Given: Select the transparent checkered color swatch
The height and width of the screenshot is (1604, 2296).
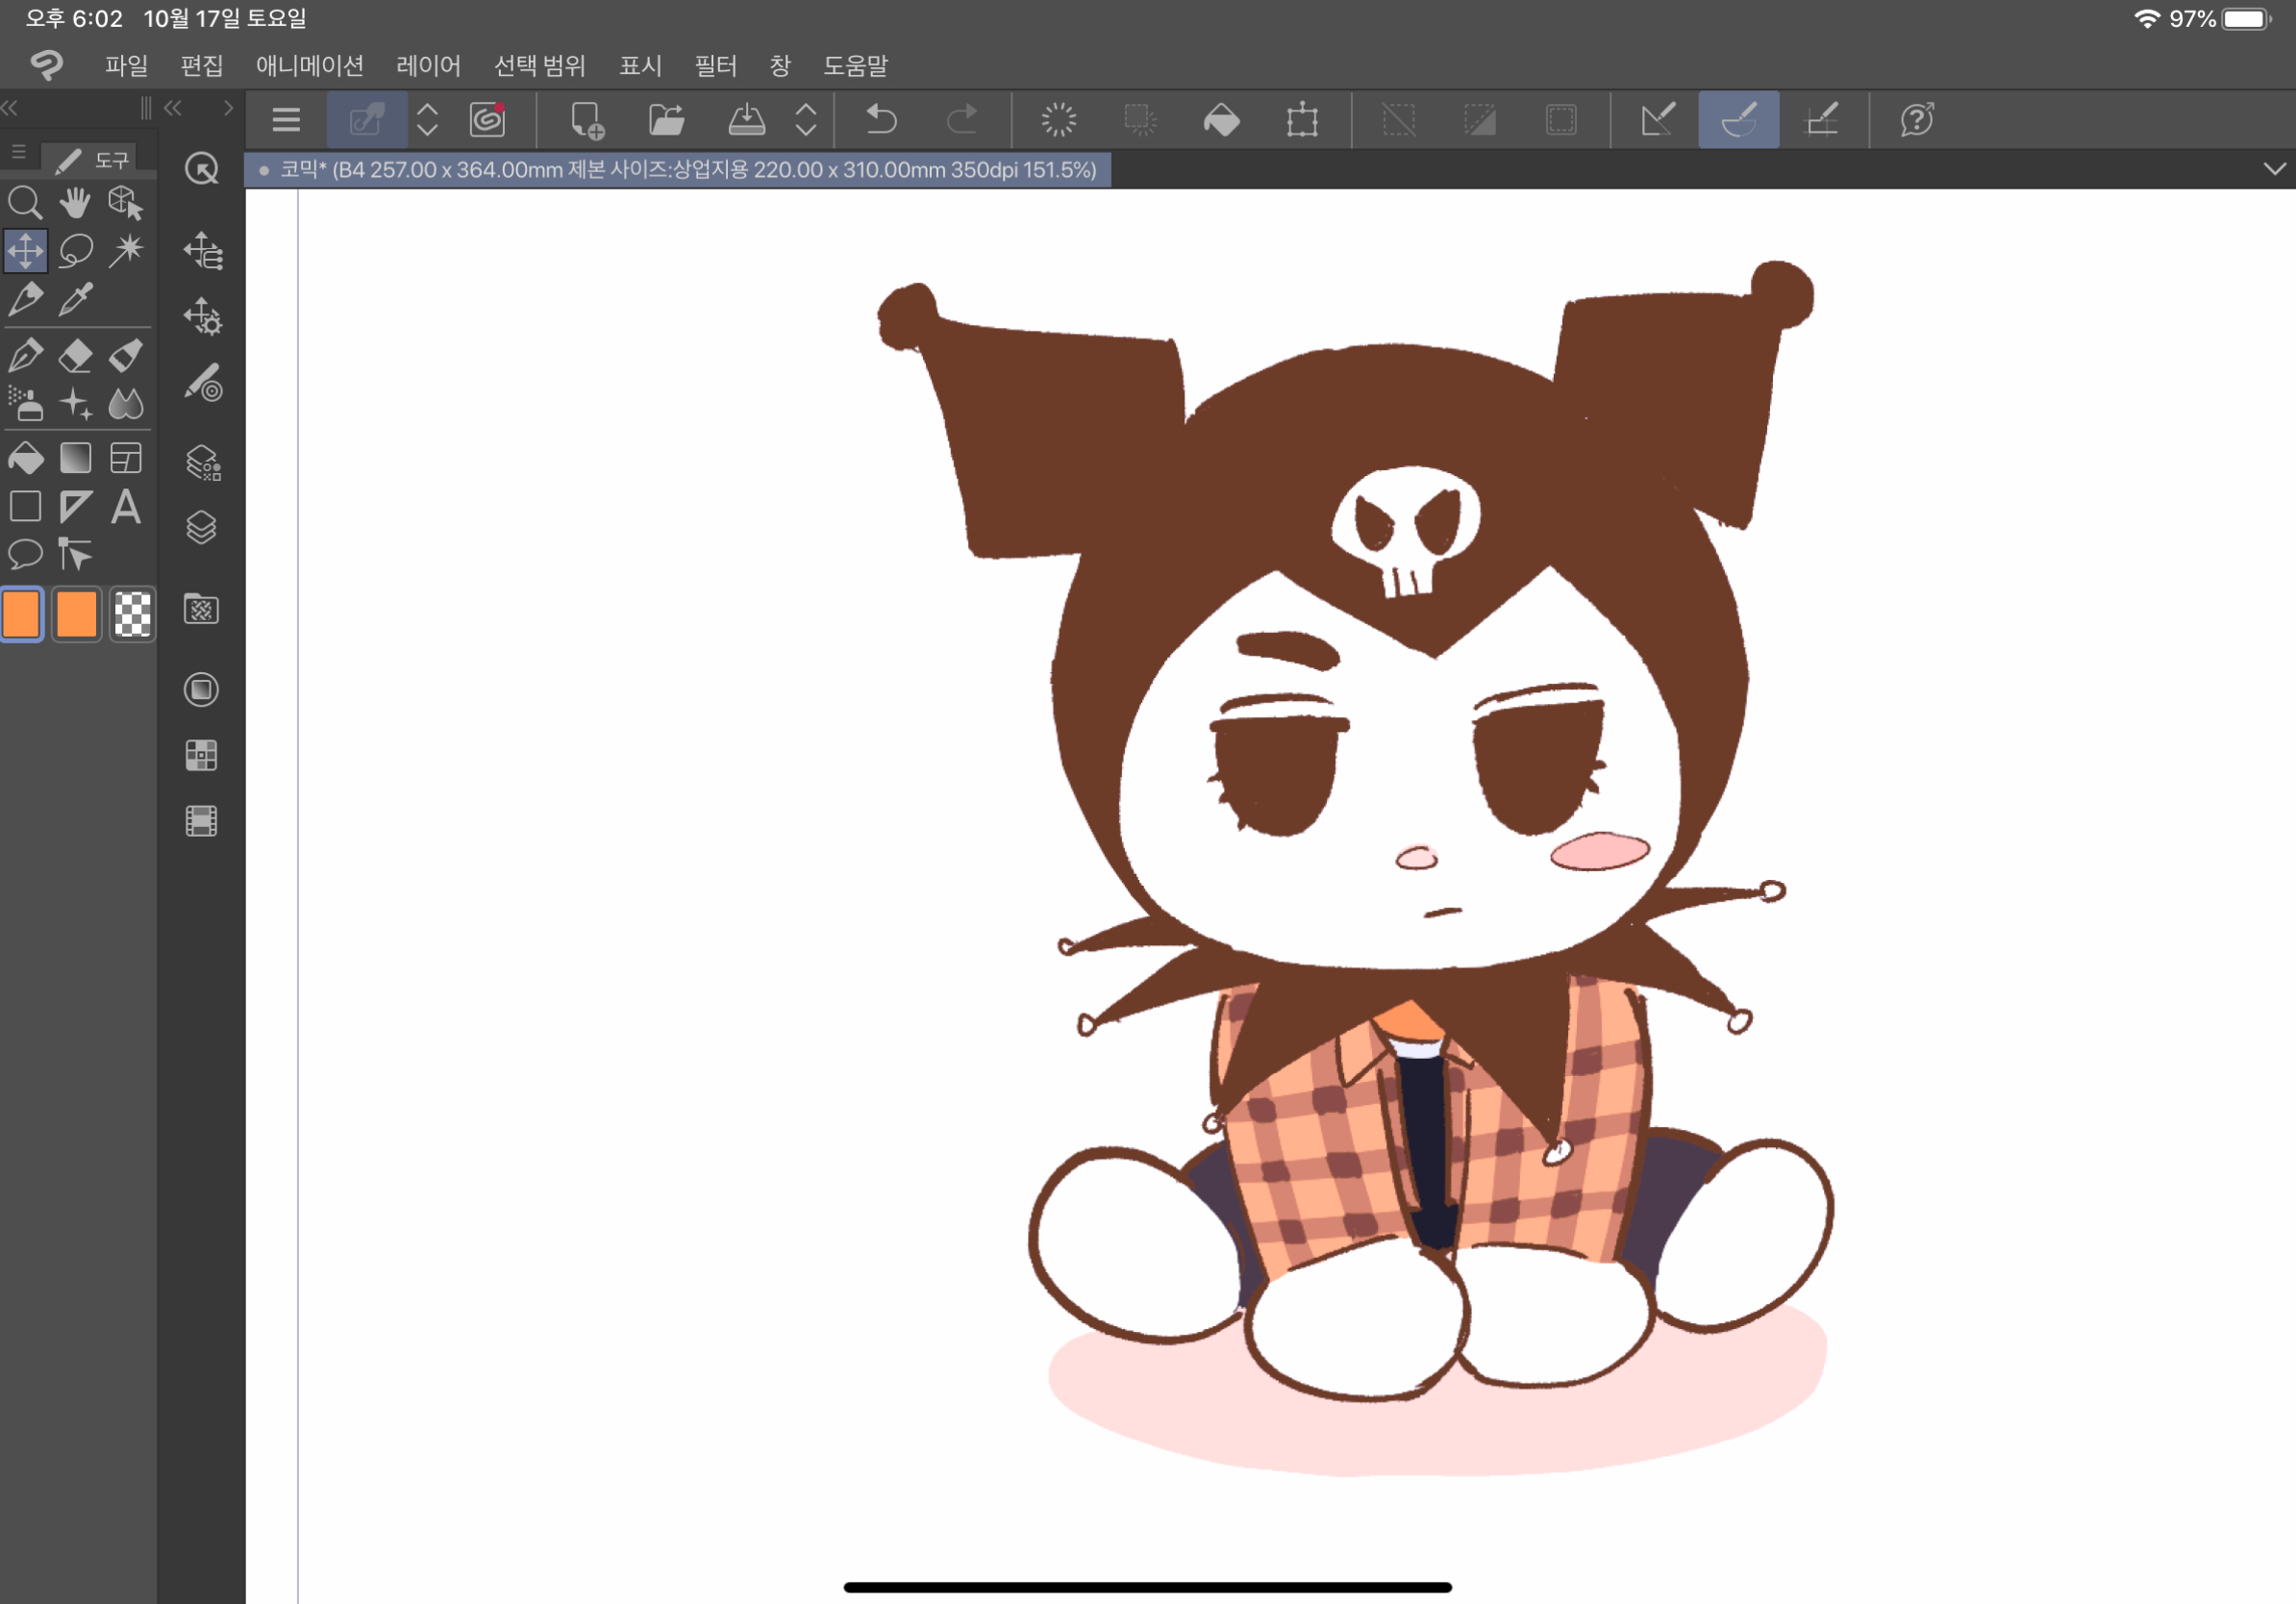Looking at the screenshot, I should 132,613.
